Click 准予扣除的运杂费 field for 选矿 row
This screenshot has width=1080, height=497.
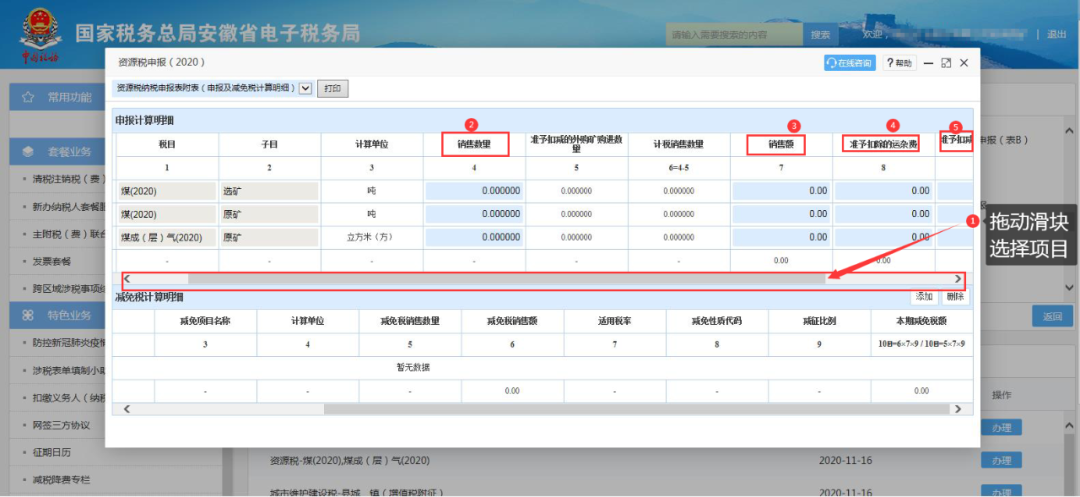coord(884,191)
